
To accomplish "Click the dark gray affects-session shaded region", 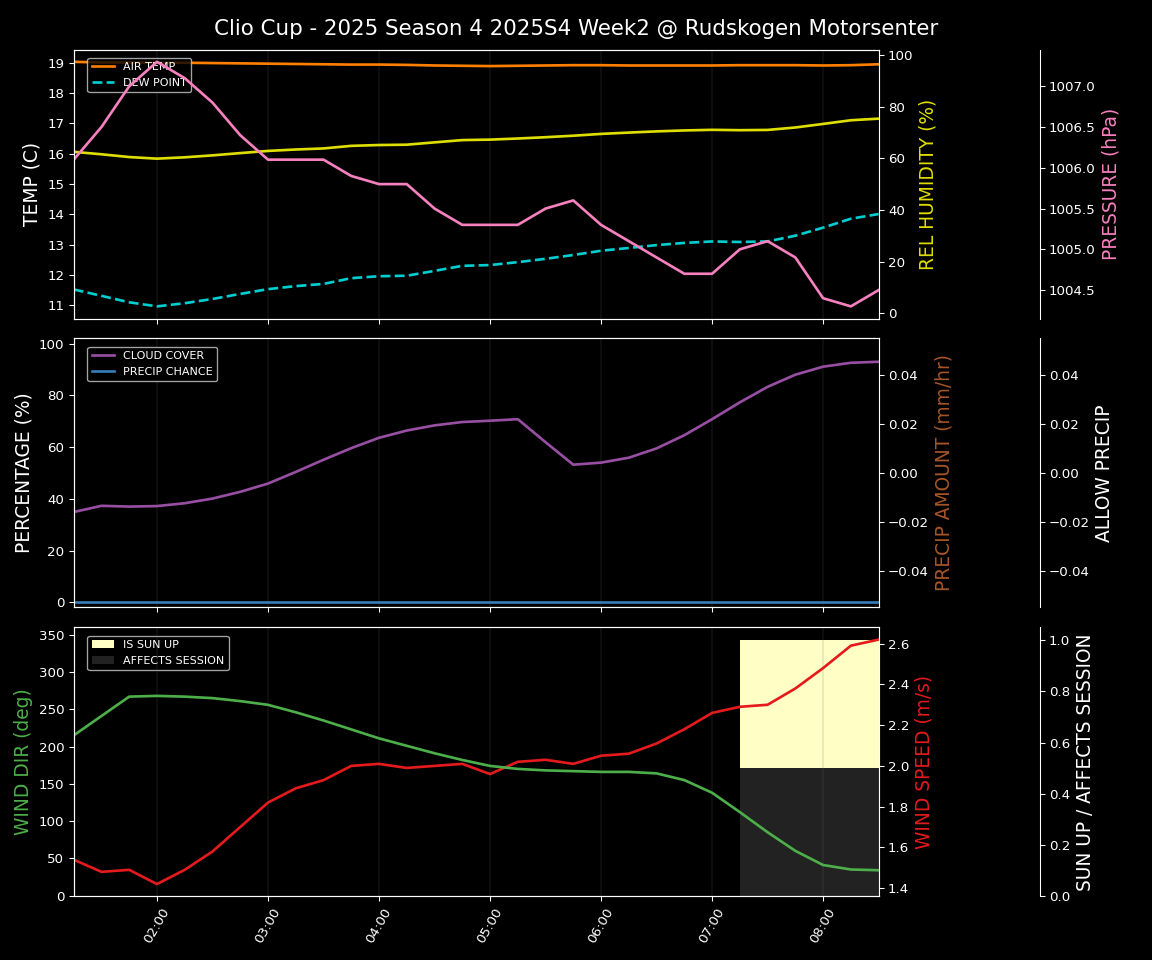I will [x=809, y=831].
